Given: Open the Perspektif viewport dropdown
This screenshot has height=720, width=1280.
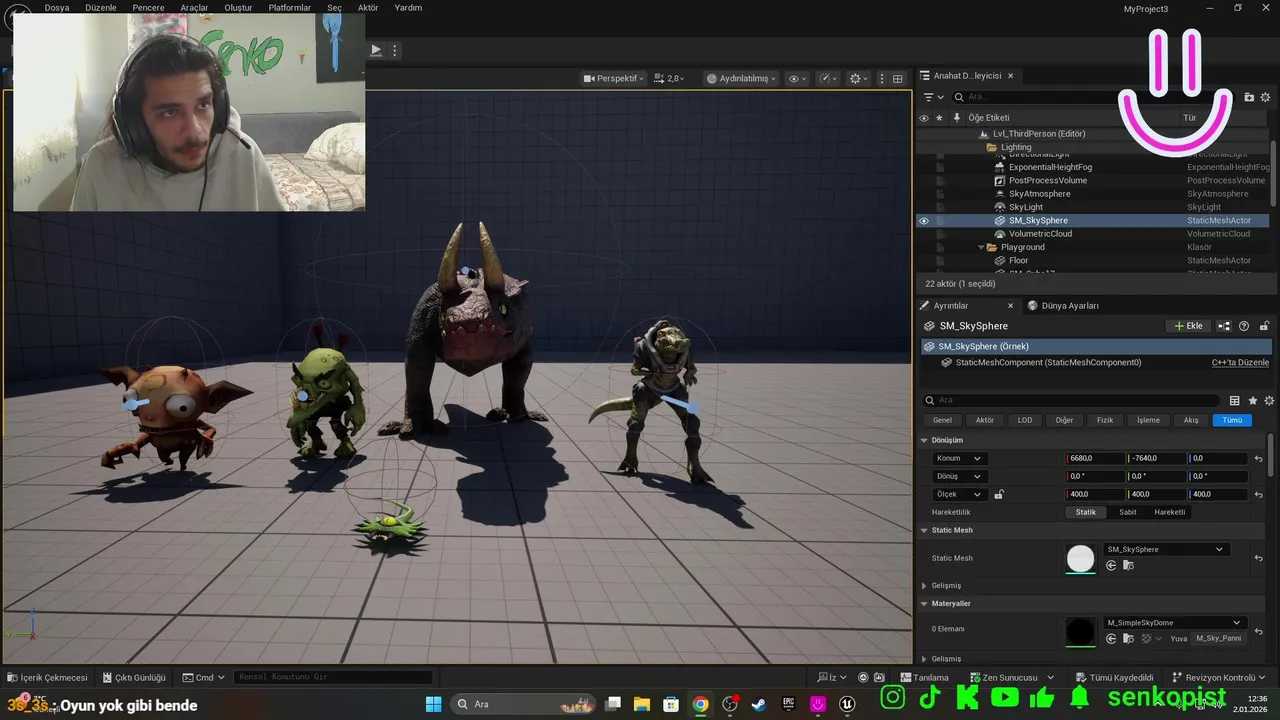Looking at the screenshot, I should [x=614, y=78].
